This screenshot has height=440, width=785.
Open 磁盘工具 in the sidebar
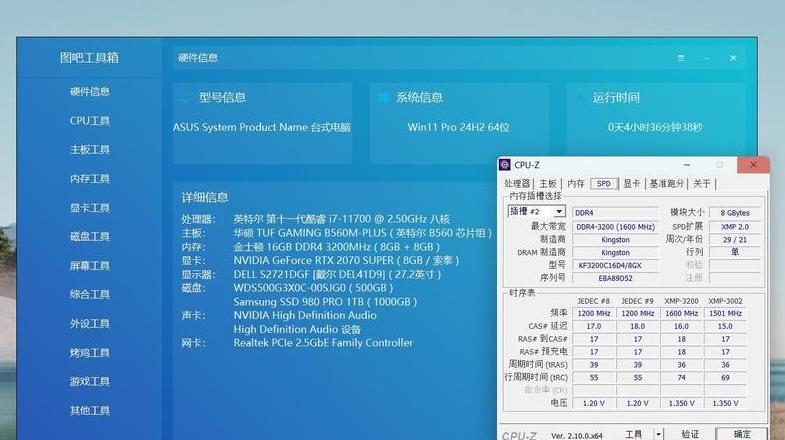coord(90,236)
